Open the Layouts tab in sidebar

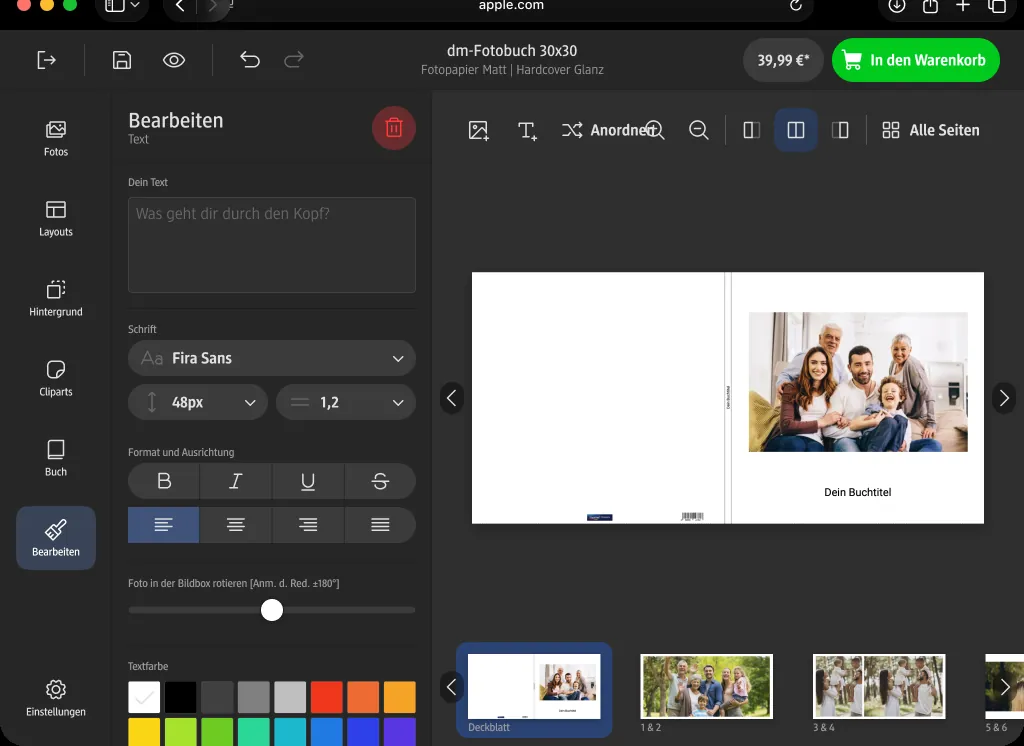tap(56, 219)
